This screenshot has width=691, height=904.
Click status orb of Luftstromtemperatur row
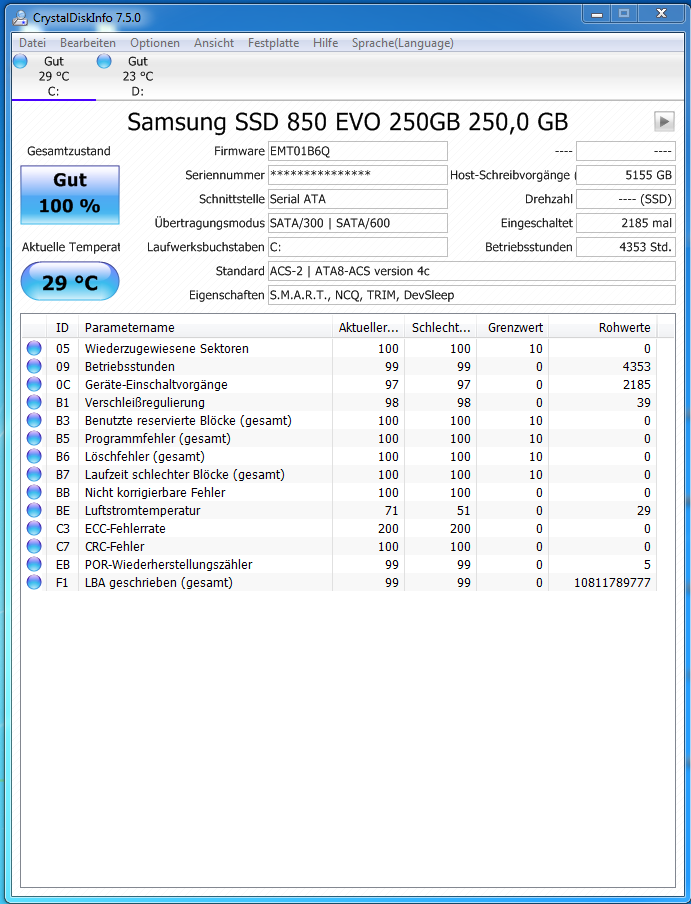[34, 510]
